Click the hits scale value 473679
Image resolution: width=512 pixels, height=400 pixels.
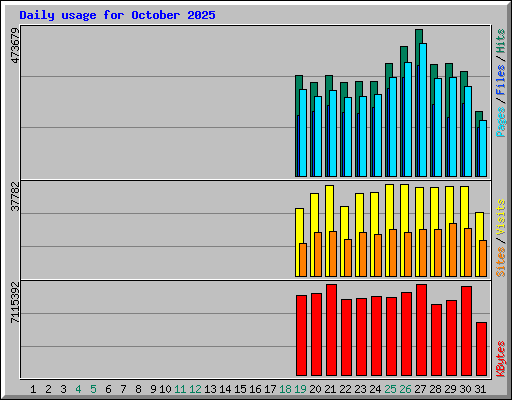(15, 45)
